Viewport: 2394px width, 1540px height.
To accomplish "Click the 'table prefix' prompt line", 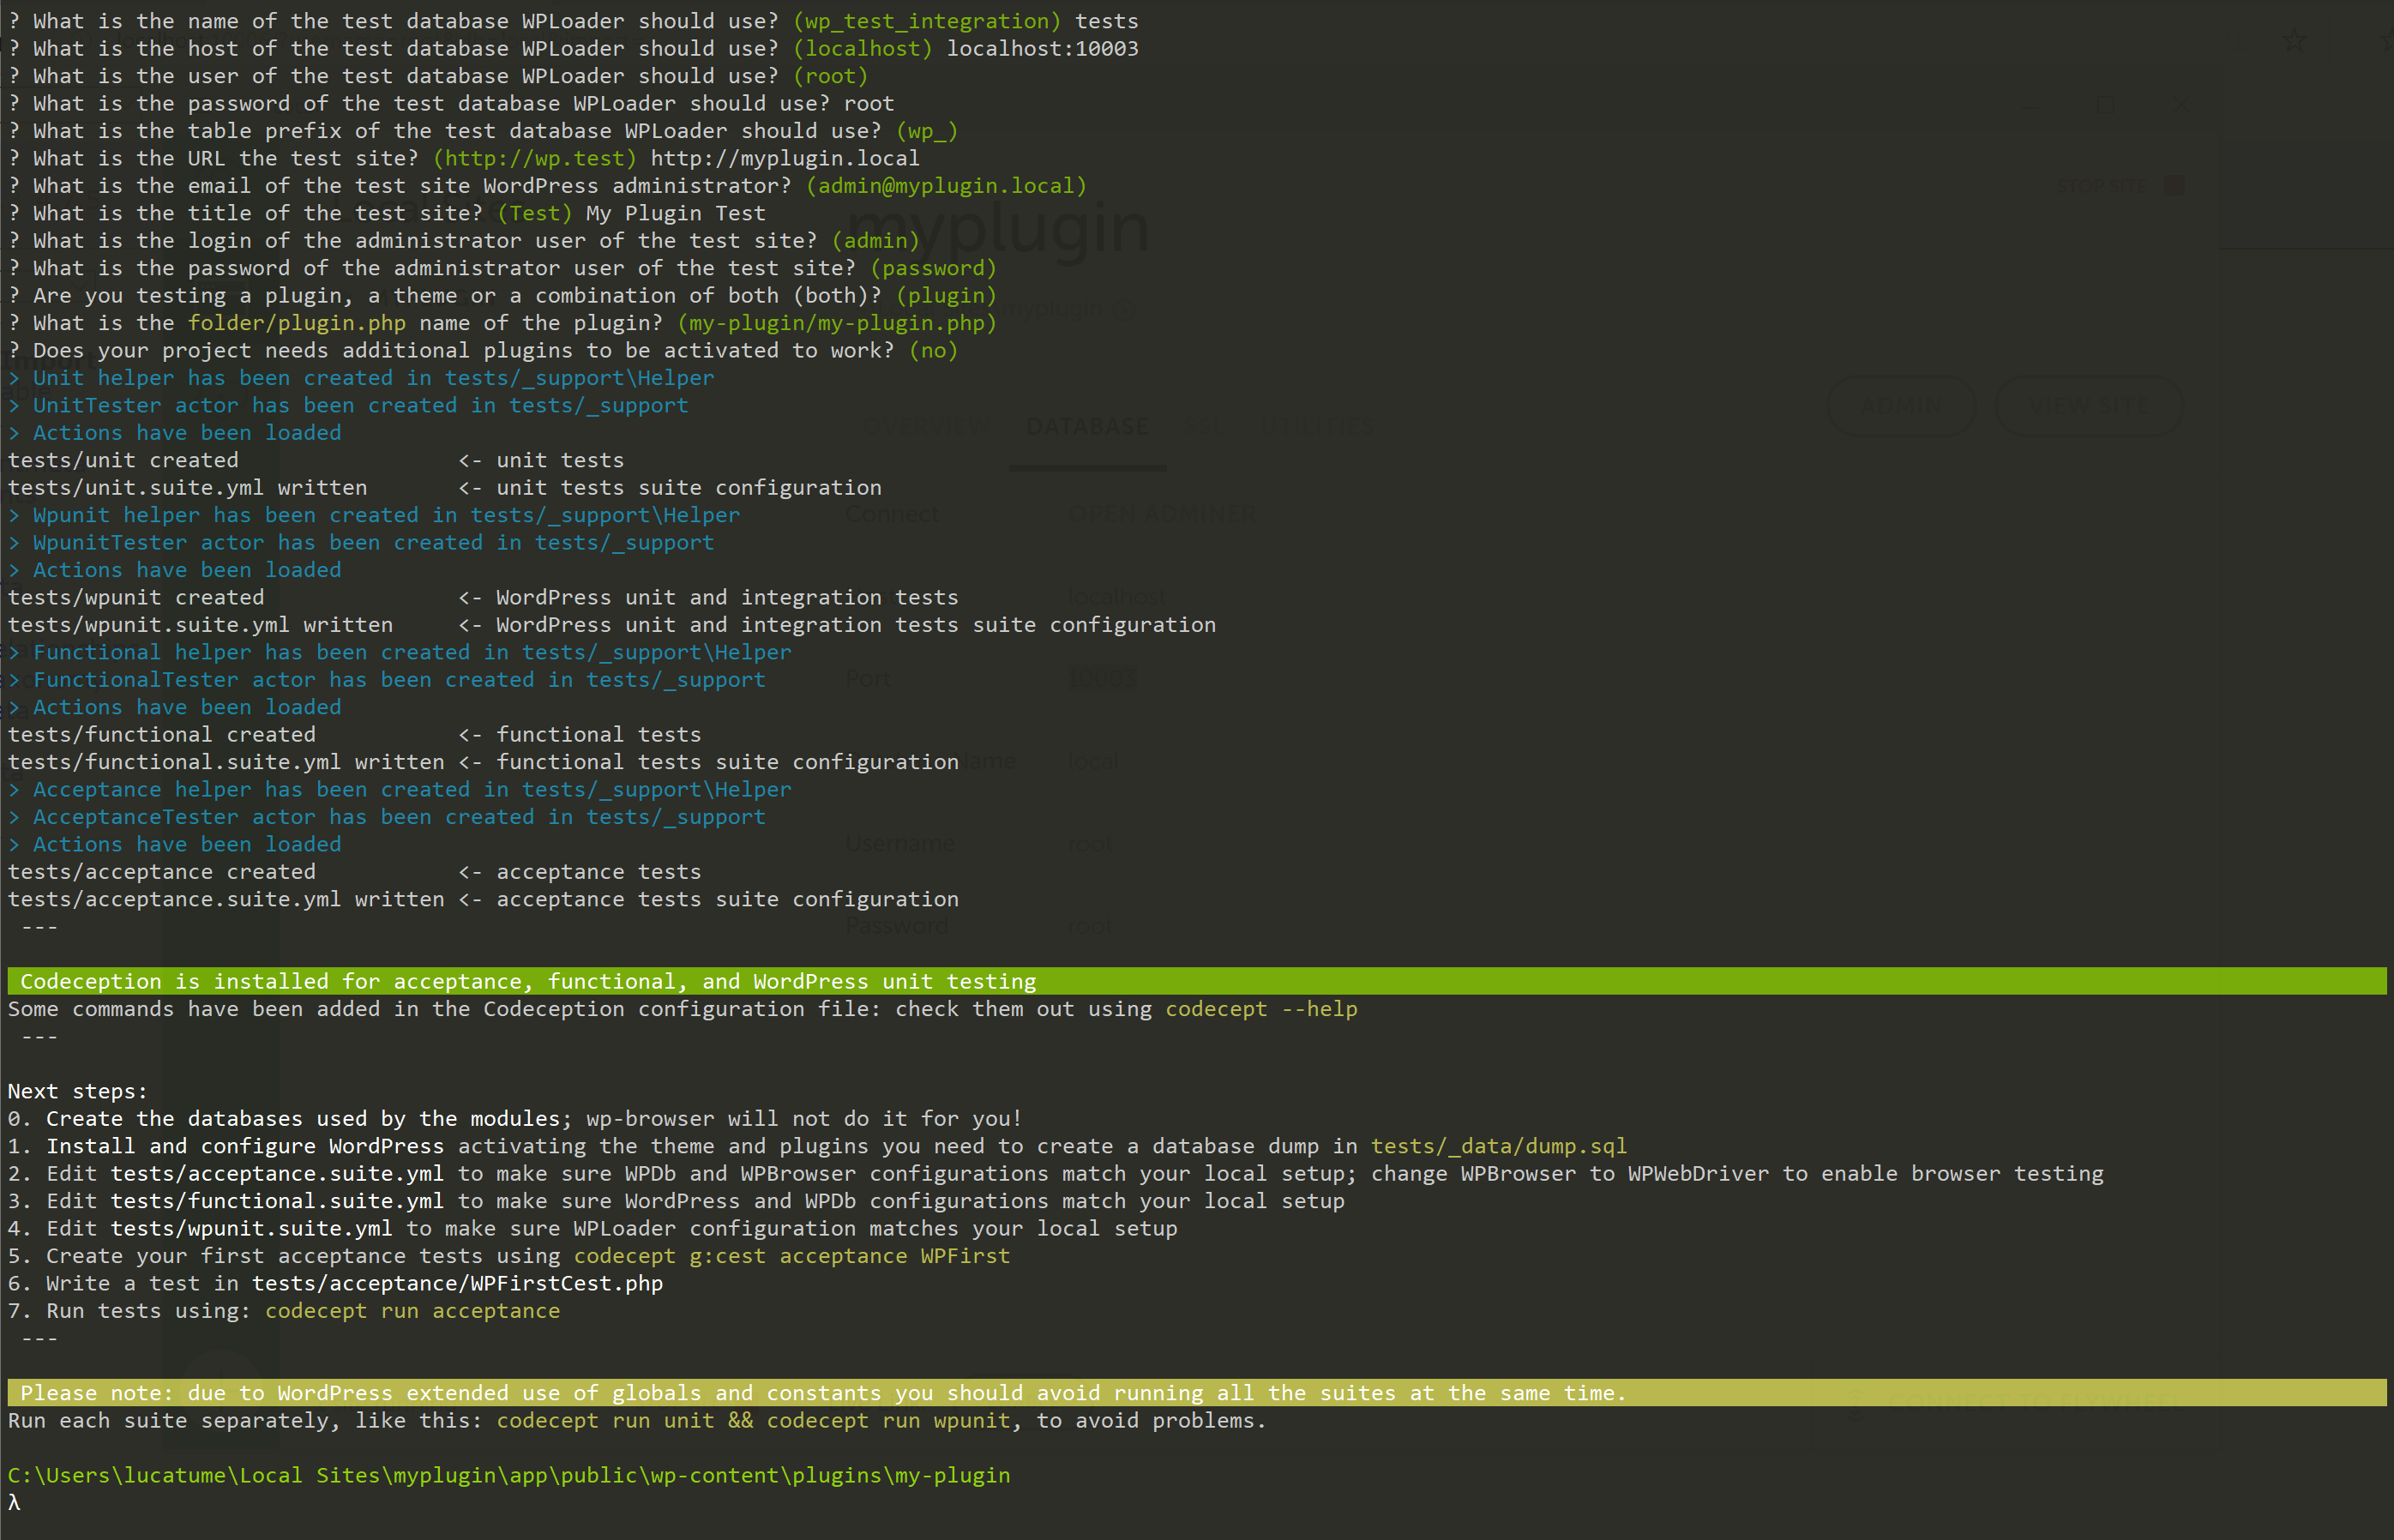I will 483,131.
